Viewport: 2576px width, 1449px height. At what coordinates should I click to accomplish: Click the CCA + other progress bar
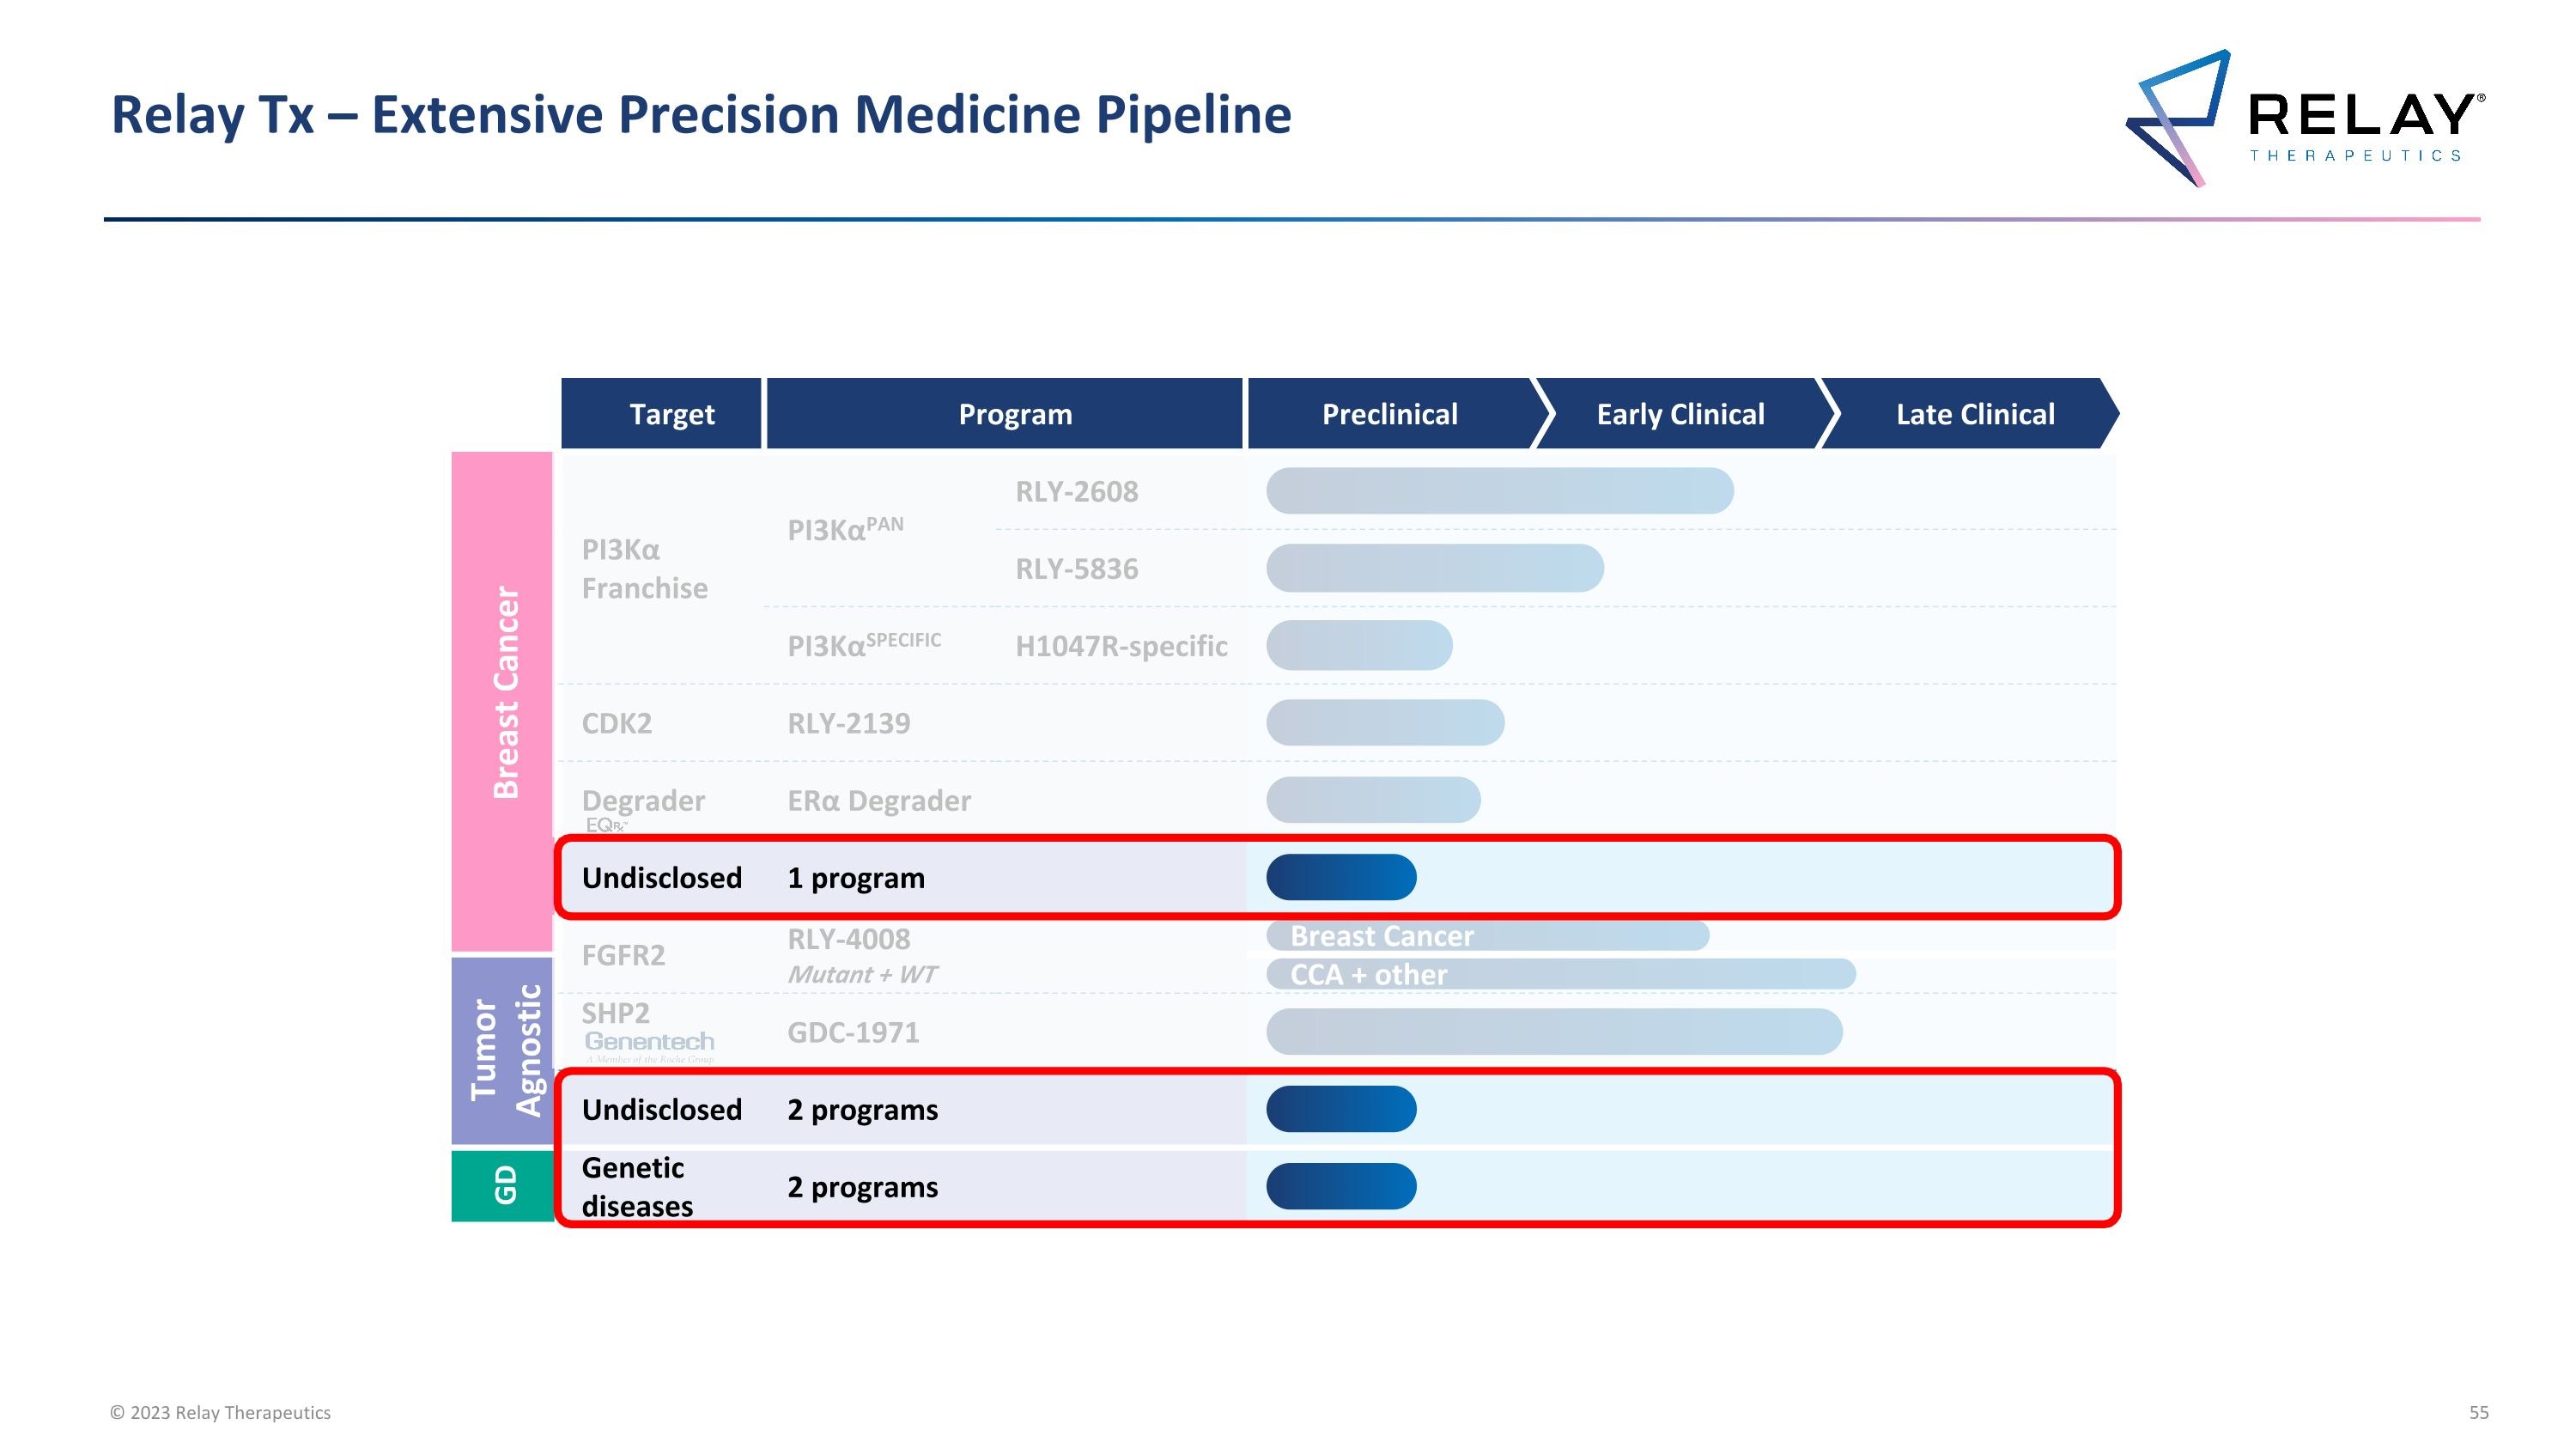pos(1560,974)
